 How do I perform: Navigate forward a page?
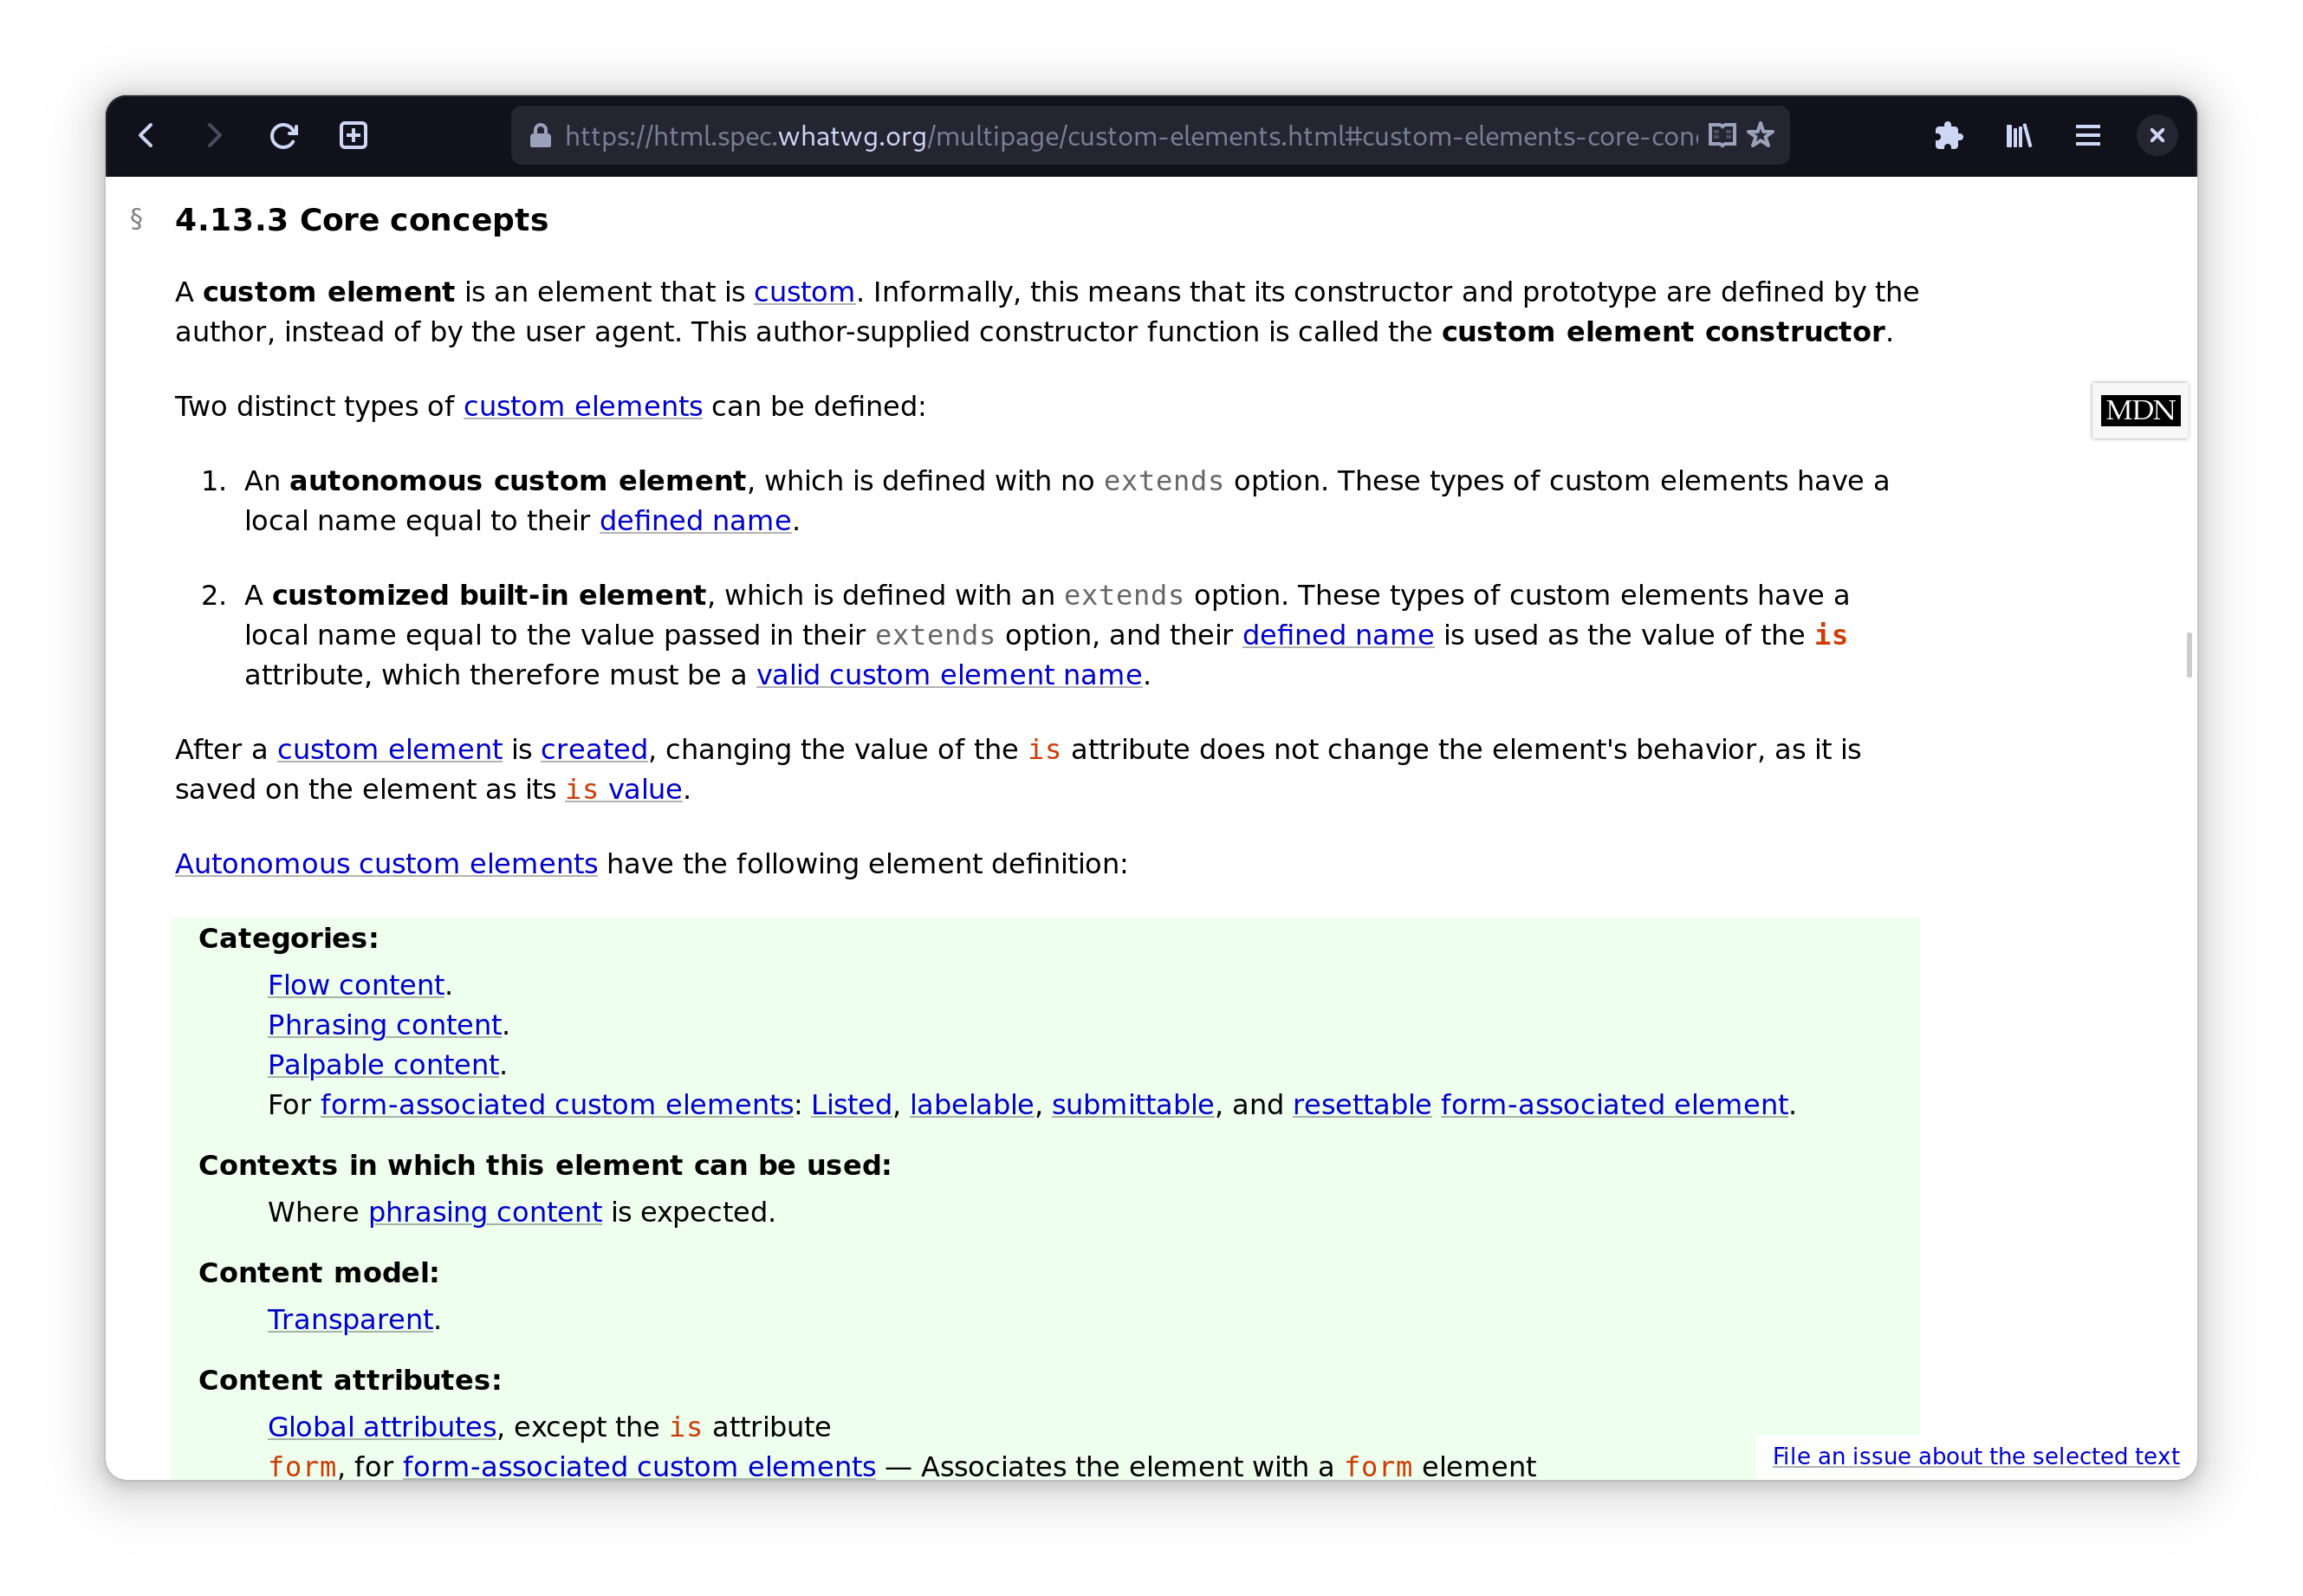(x=213, y=135)
